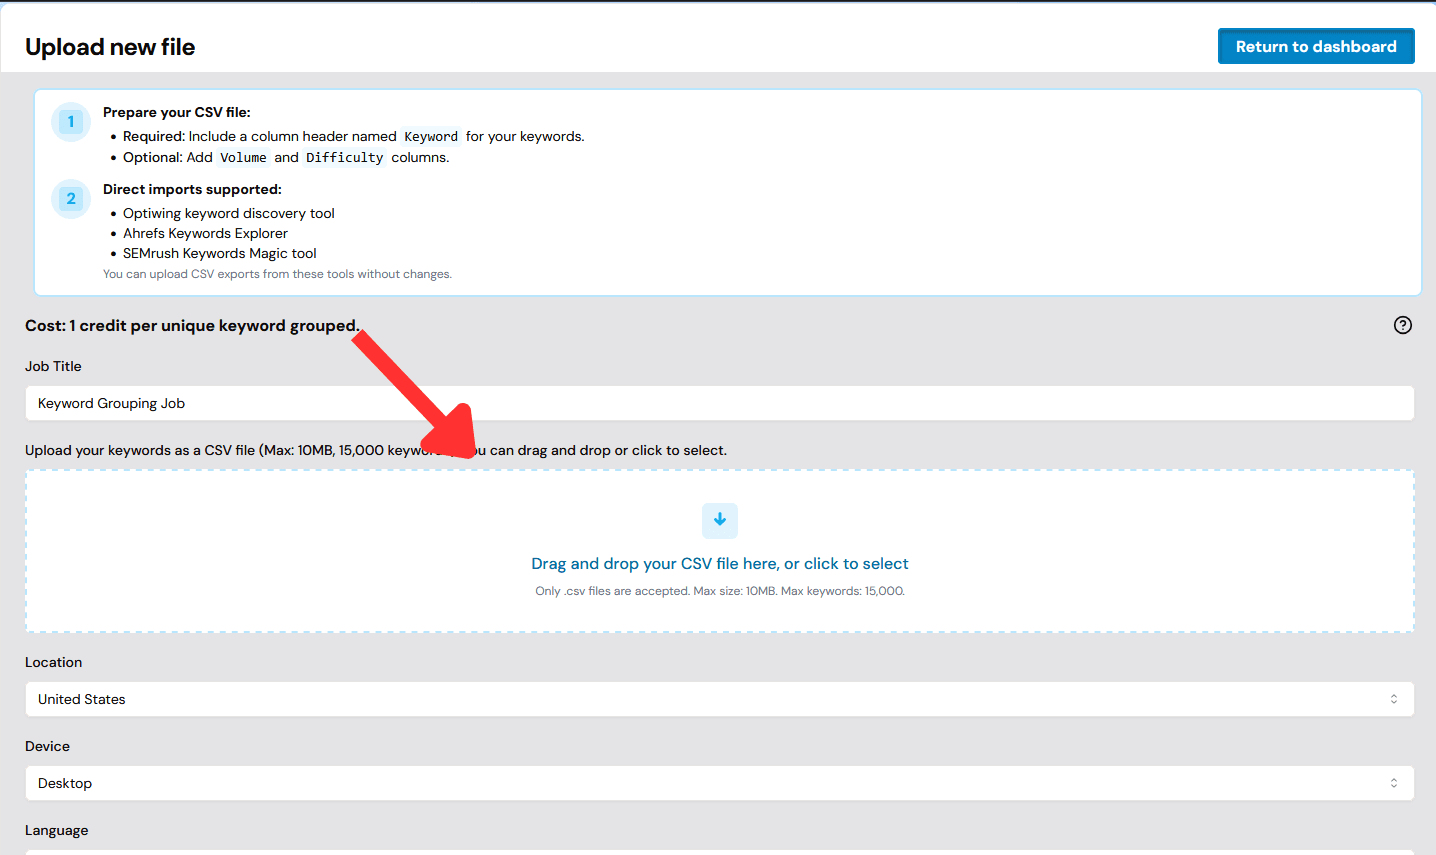
Task: Click inside the CSV preparation instructions panel
Action: [718, 191]
